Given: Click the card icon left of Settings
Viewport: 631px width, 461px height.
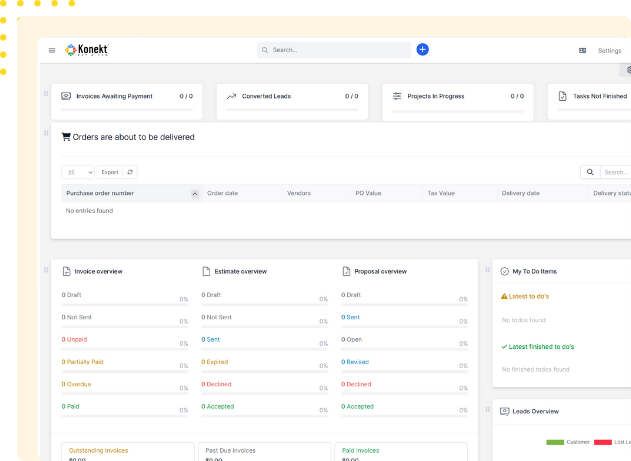Looking at the screenshot, I should (x=582, y=50).
